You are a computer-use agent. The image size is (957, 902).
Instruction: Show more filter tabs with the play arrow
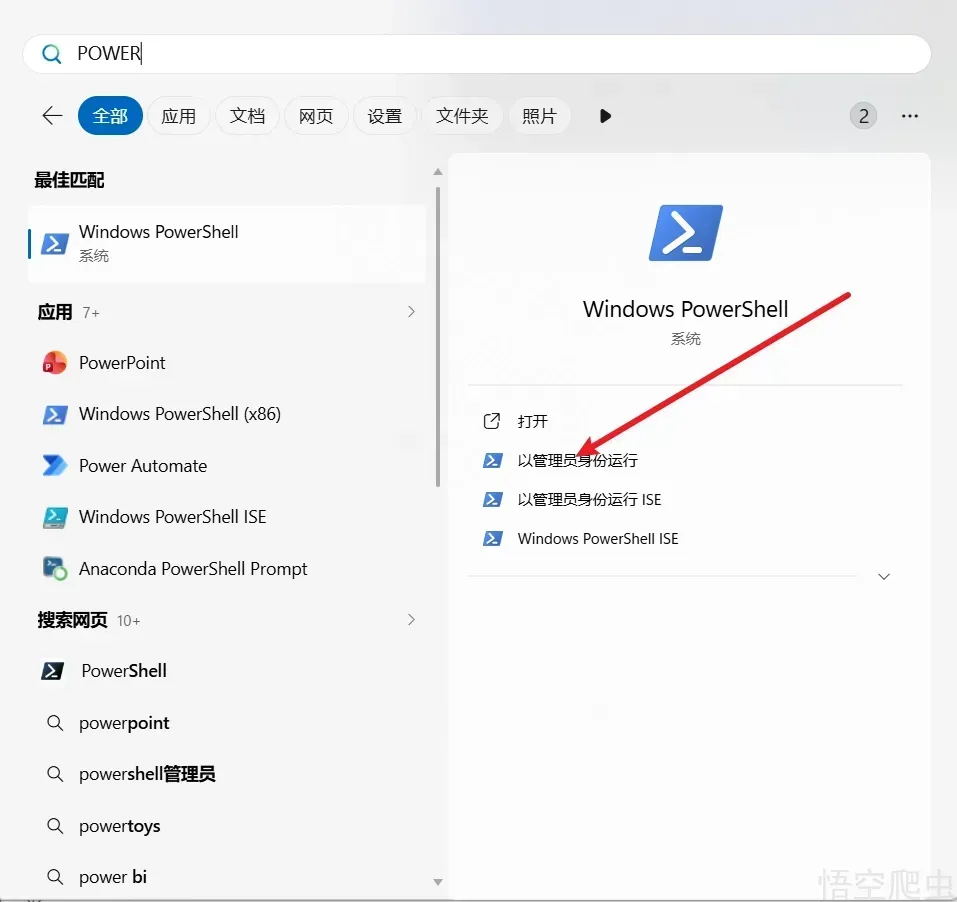(x=605, y=116)
